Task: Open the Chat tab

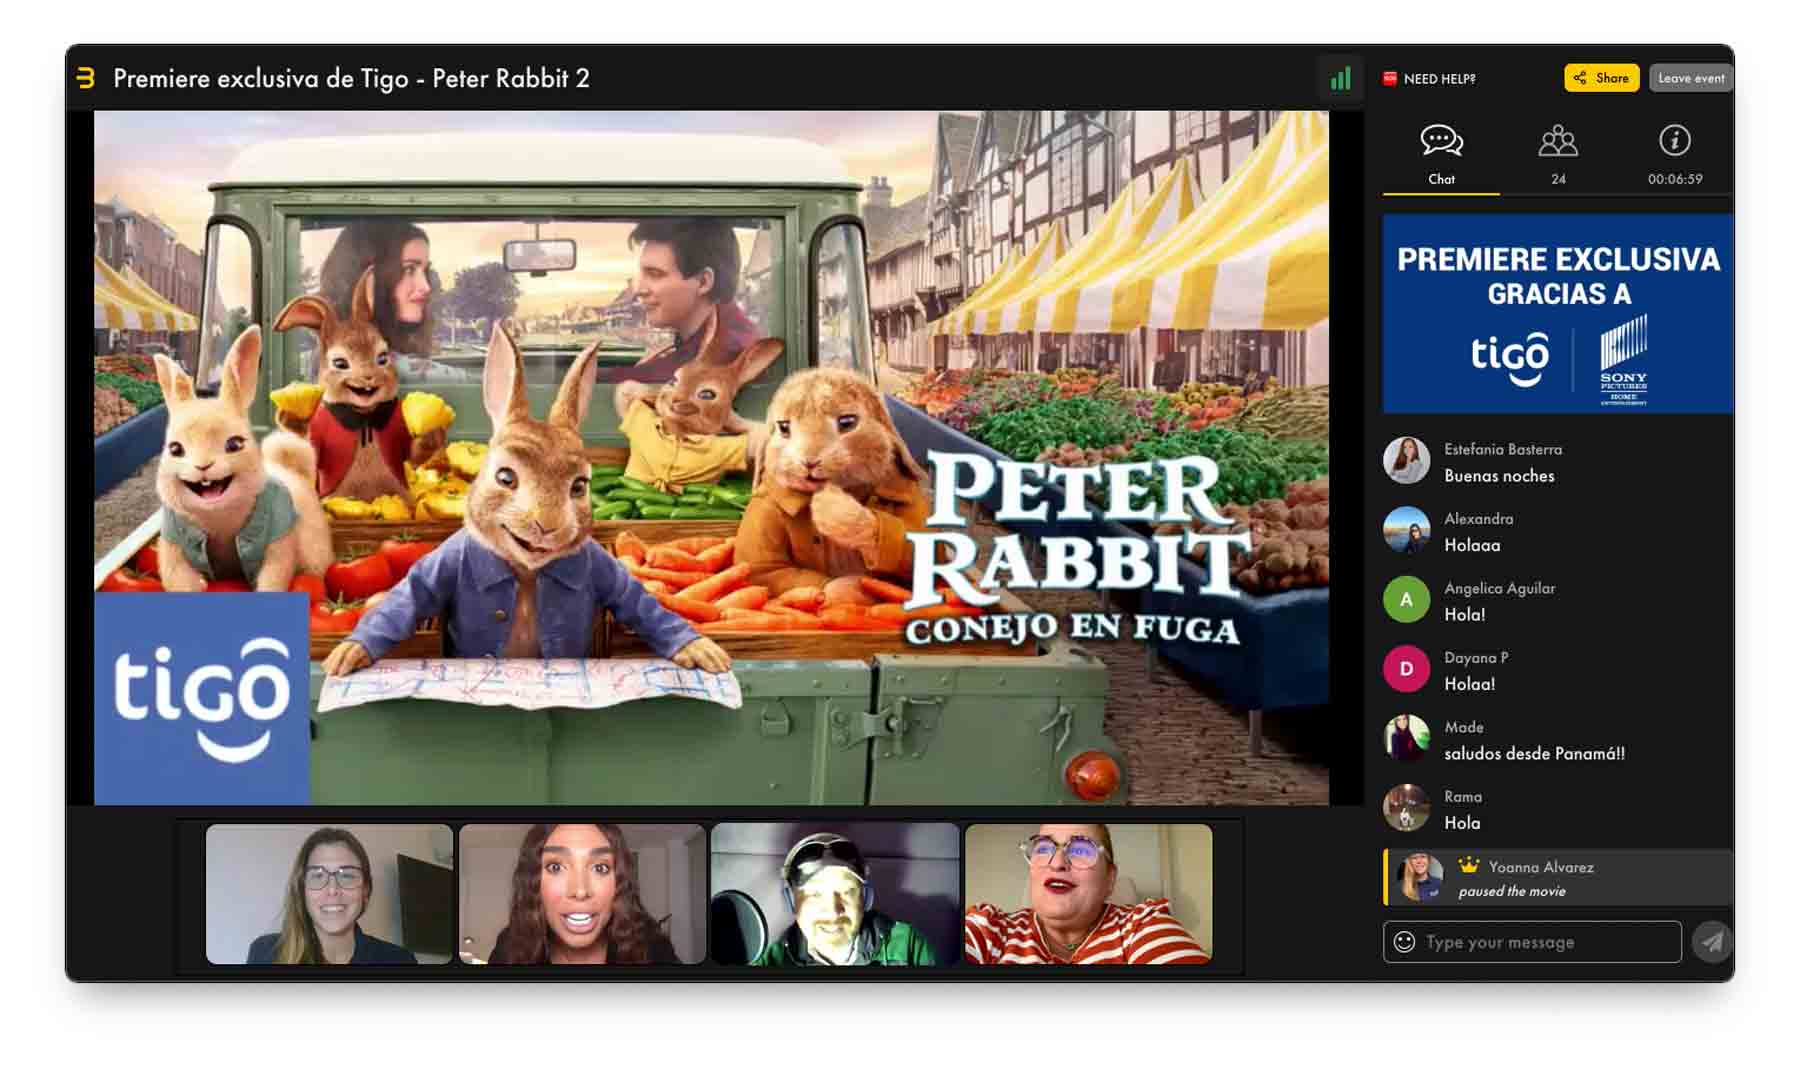Action: click(x=1441, y=153)
